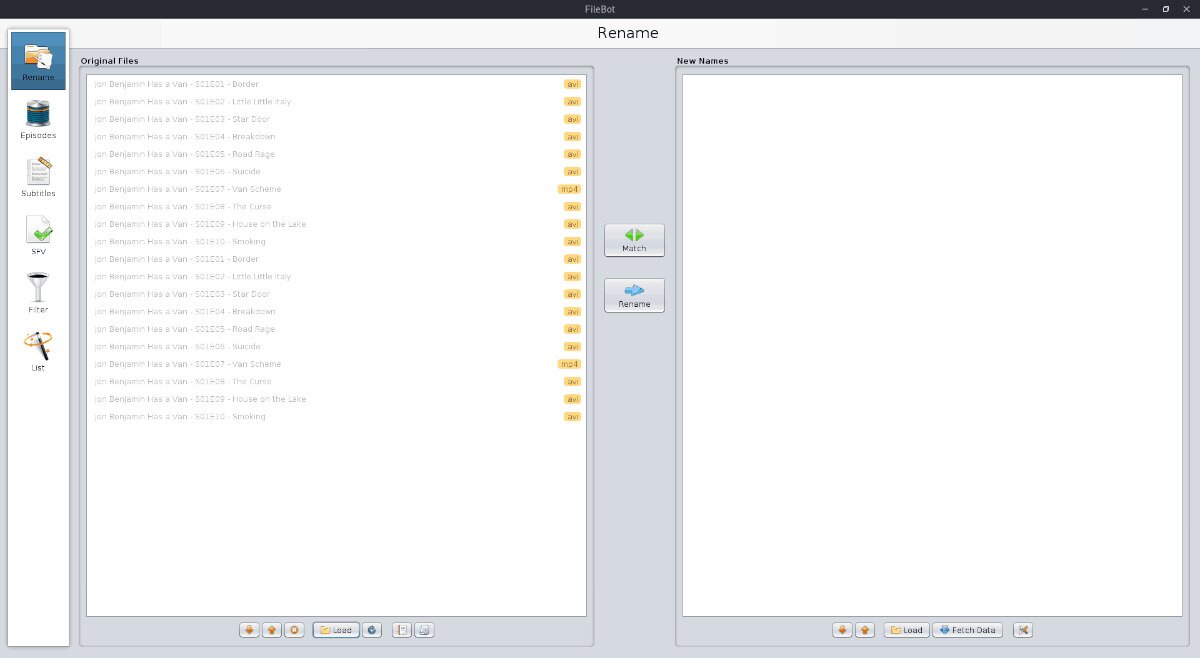Click the up-arrow icon under New Names
This screenshot has width=1200, height=658.
pos(862,630)
